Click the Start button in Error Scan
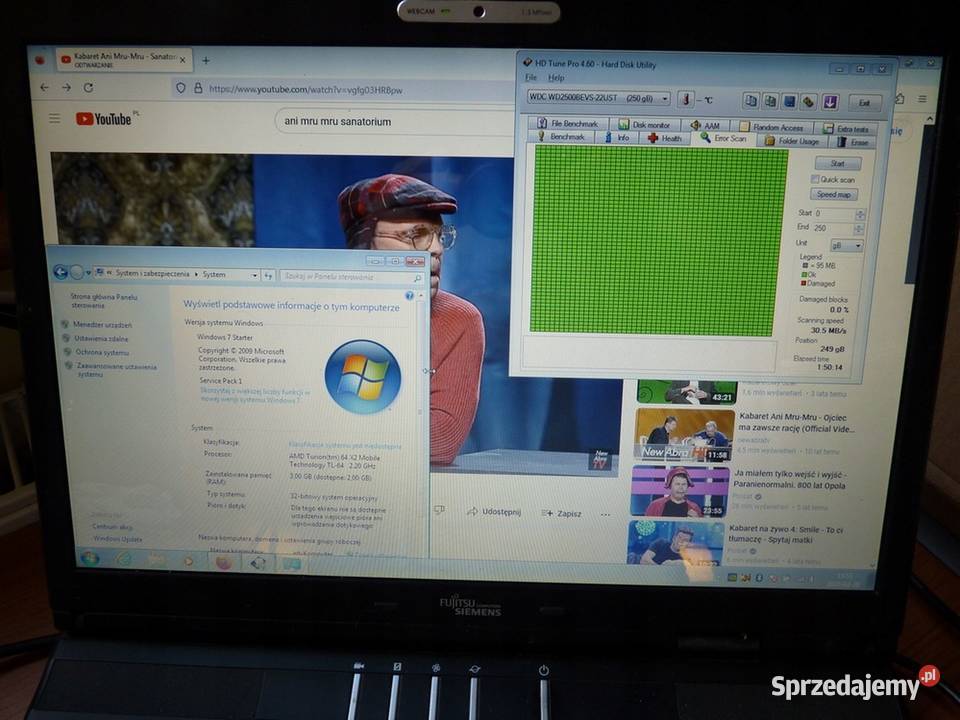The width and height of the screenshot is (960, 720). 837,163
